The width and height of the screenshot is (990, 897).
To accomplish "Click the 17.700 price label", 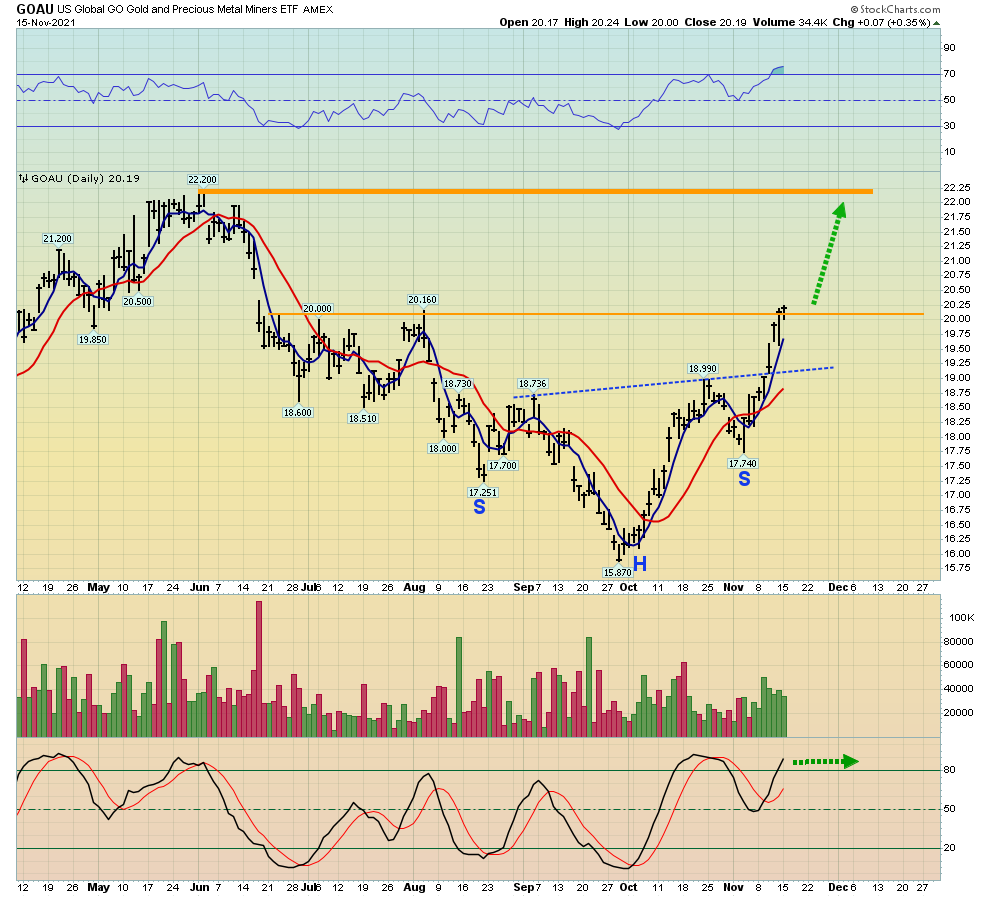I will point(503,466).
